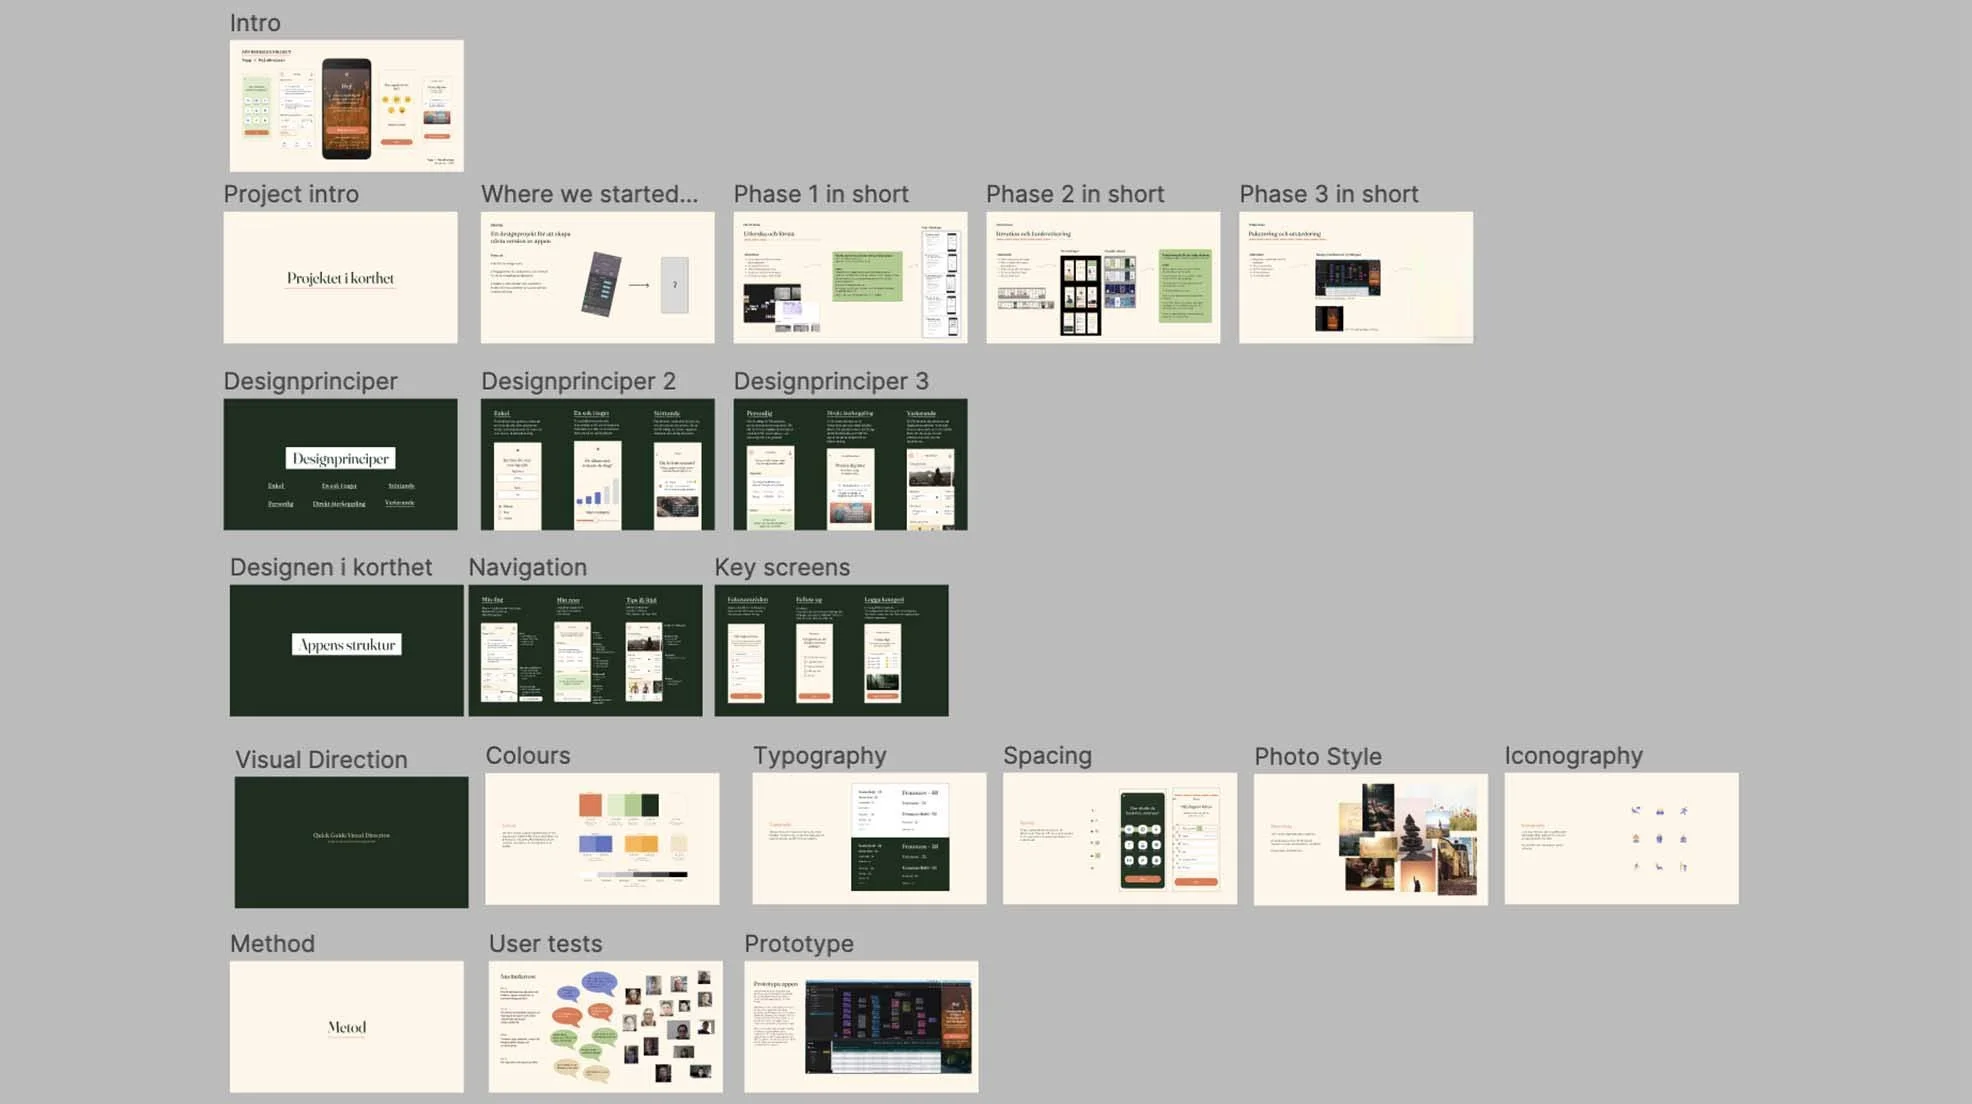Open the Phase 3 in short frame
1972x1104 pixels.
click(1355, 277)
